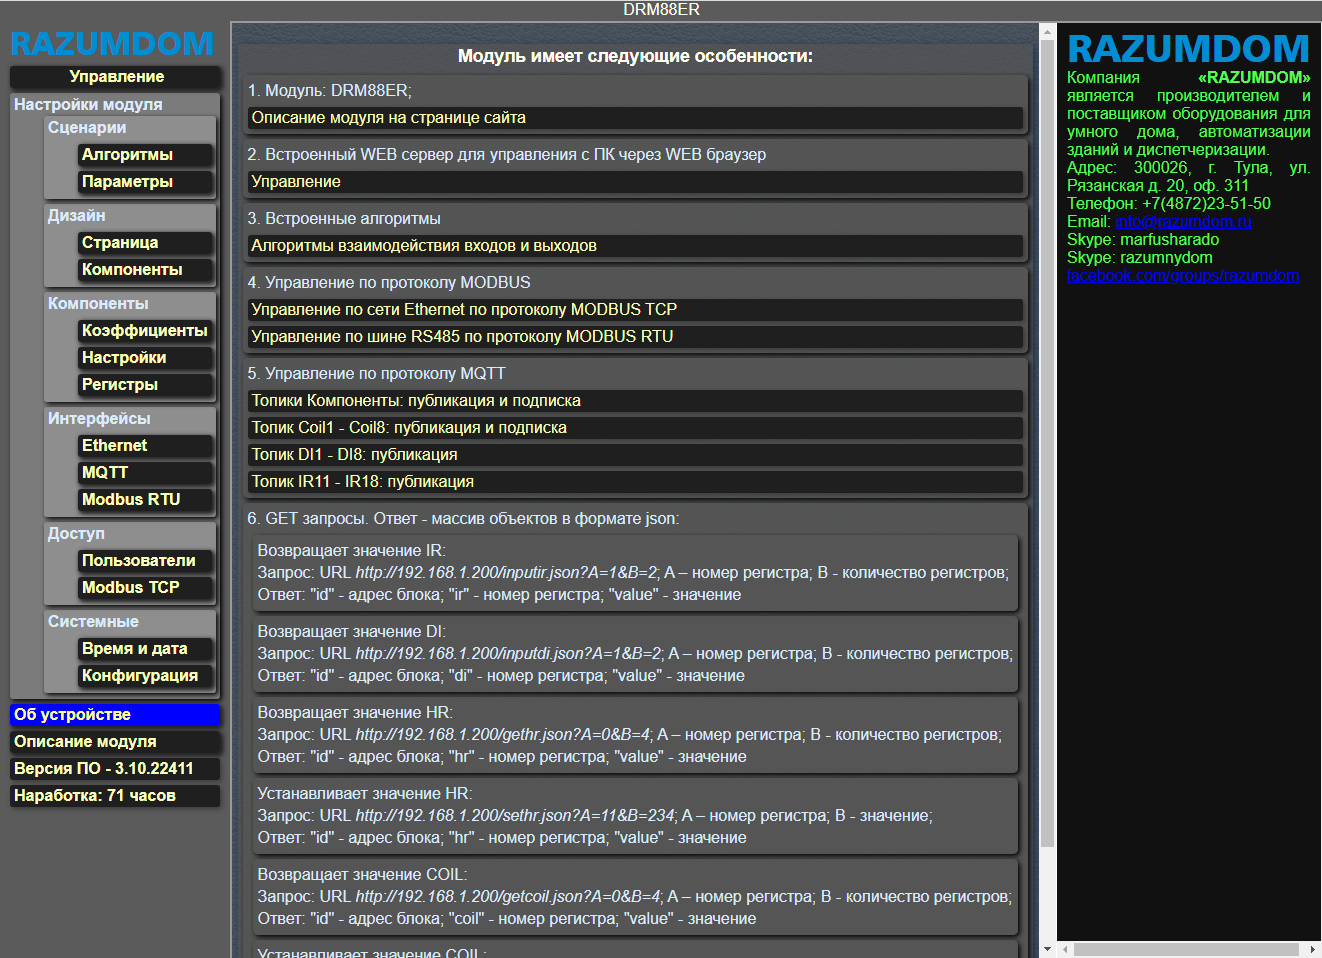Open Modbus TCP under Доступ
This screenshot has height=958, width=1322.
point(146,588)
